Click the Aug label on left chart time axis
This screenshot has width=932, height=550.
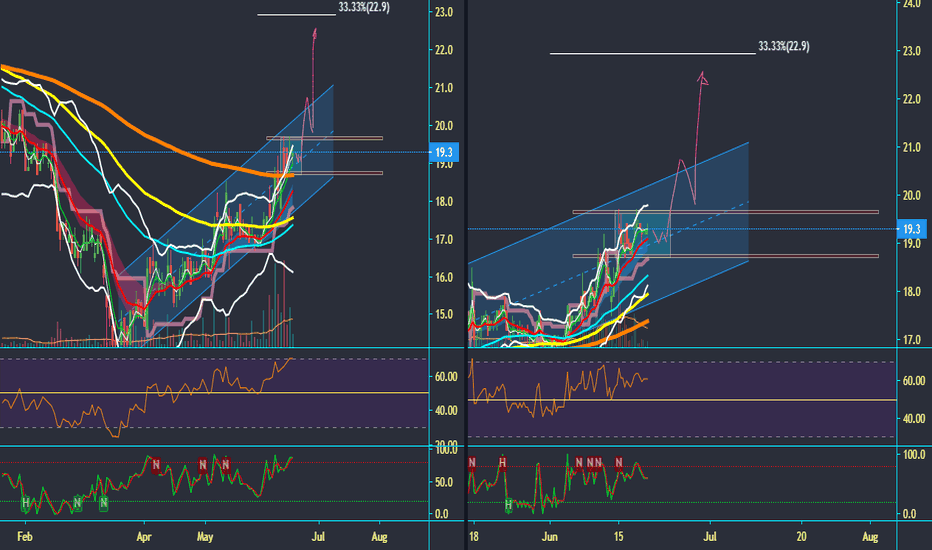379,536
